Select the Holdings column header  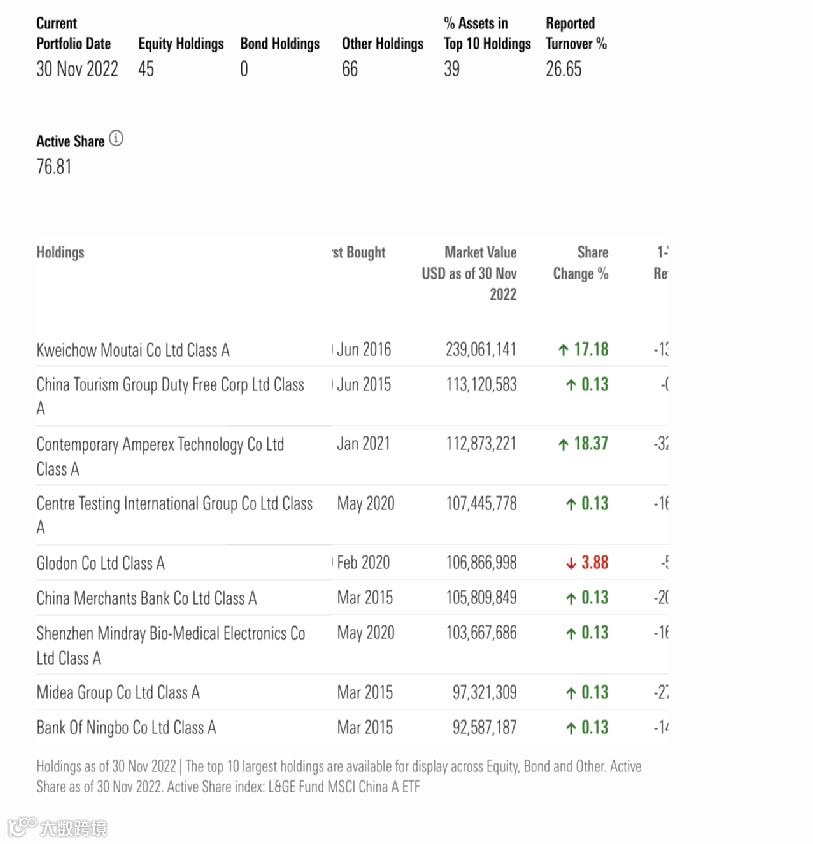60,252
